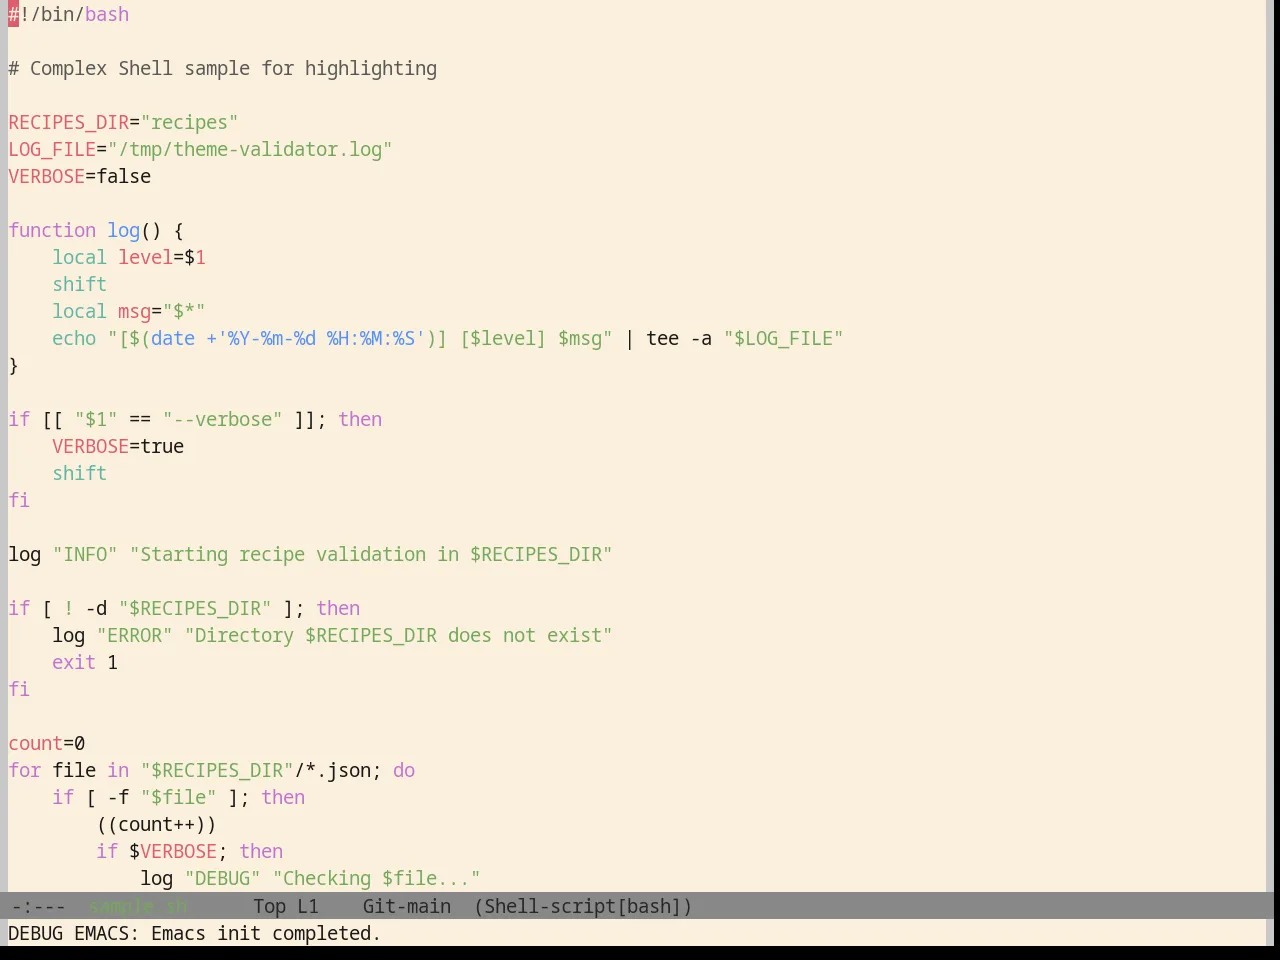Click the 'Starting recipe validation in $RECIPES_DIR' string

point(371,555)
